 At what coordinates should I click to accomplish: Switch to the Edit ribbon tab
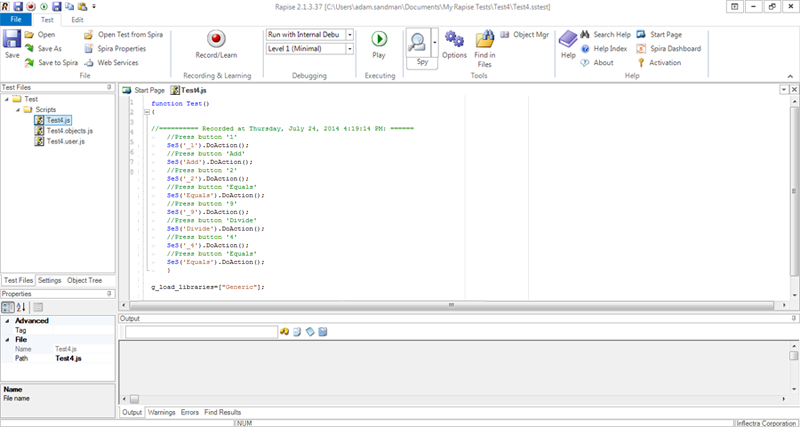tap(77, 20)
